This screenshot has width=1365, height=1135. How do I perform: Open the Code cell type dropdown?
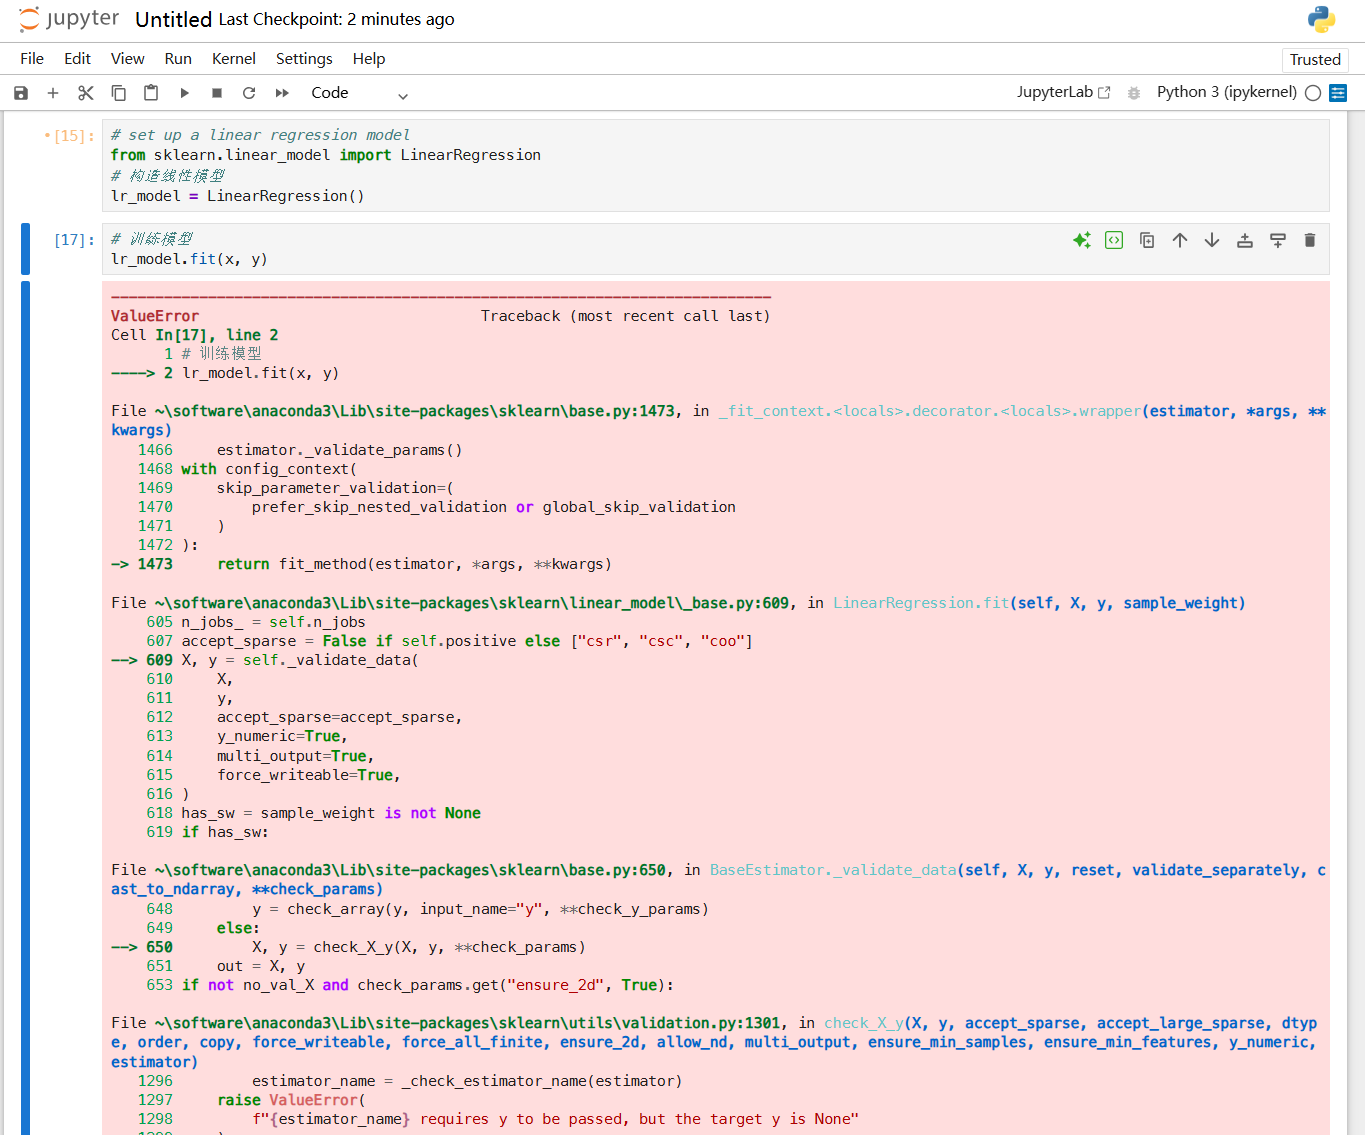[x=360, y=93]
